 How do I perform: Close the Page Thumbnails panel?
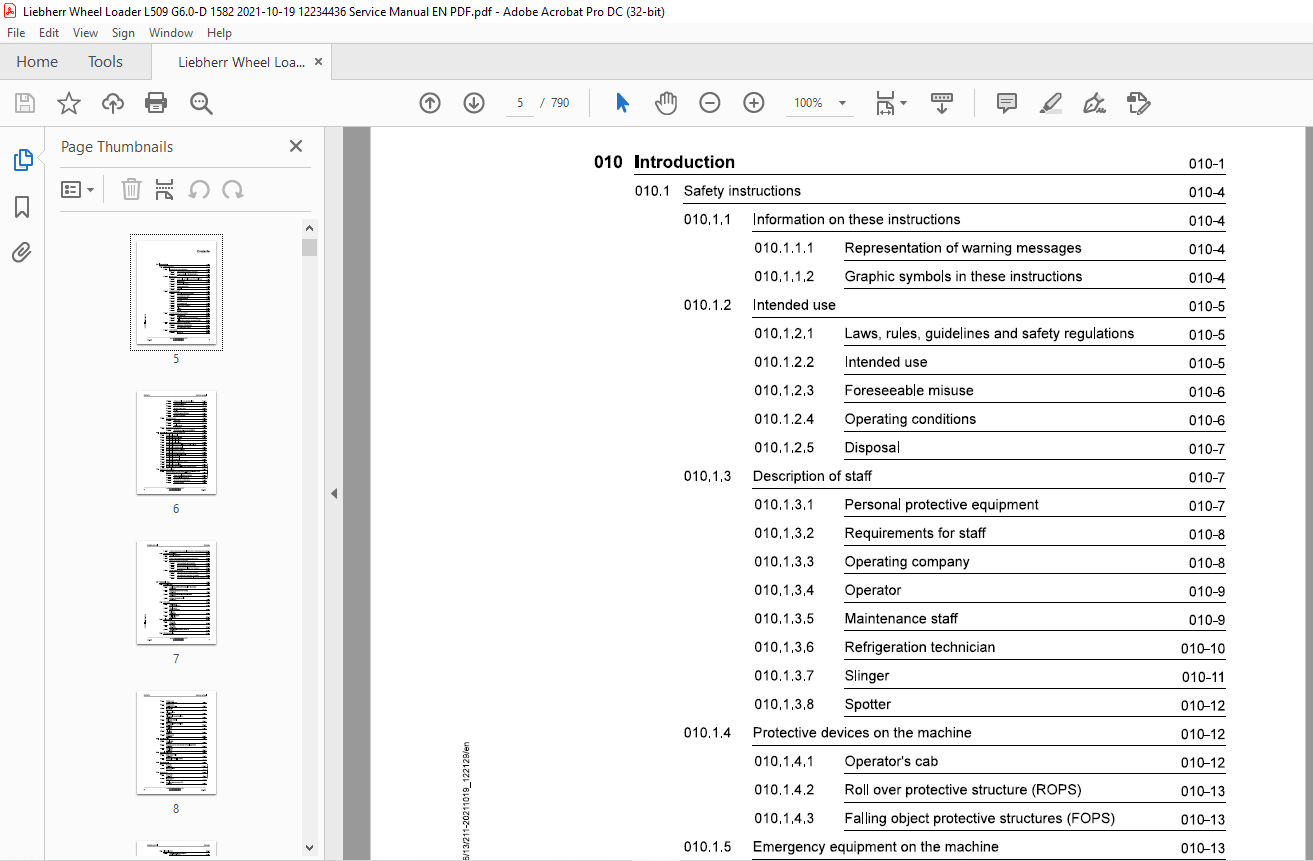coord(296,146)
